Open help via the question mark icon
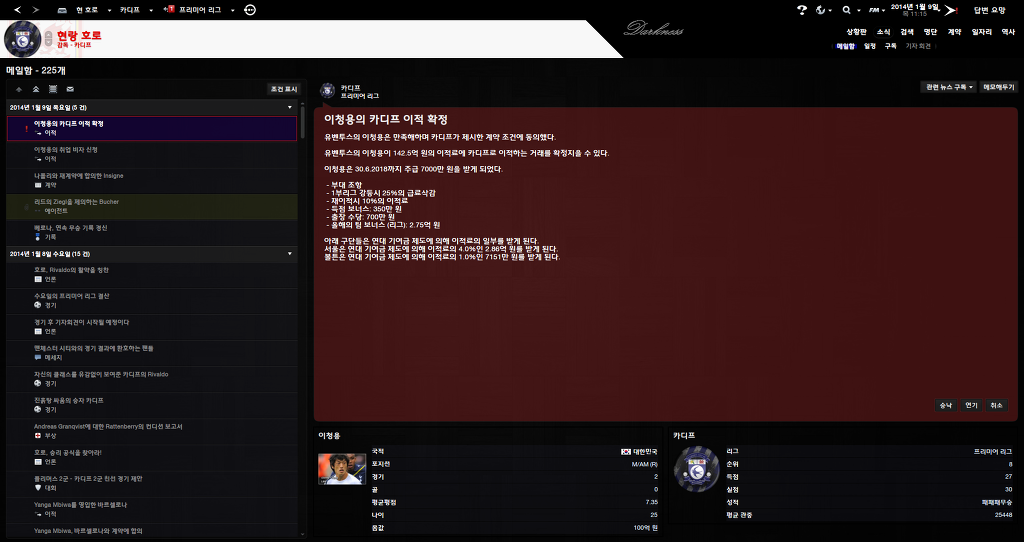Viewport: 1024px width, 542px height. coord(802,10)
